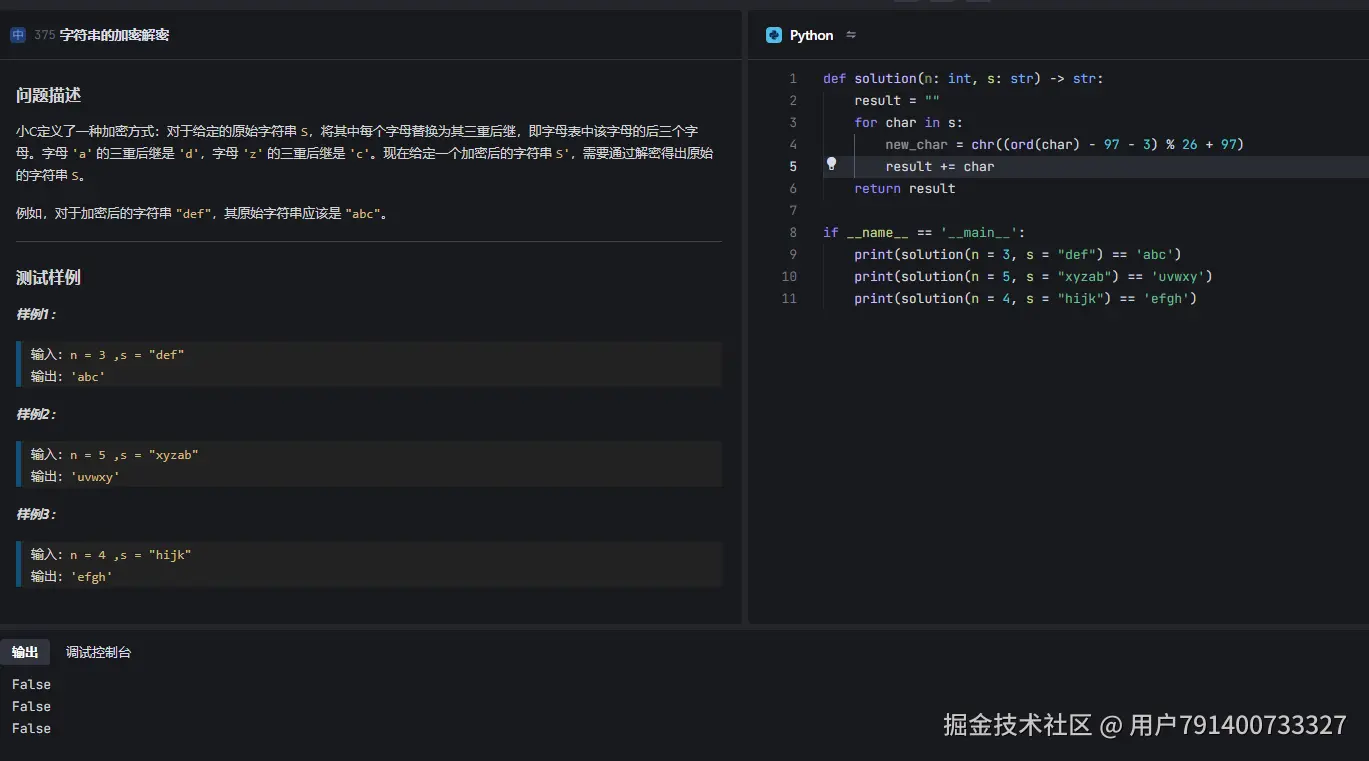Place cursor on the "return result" code line

904,188
